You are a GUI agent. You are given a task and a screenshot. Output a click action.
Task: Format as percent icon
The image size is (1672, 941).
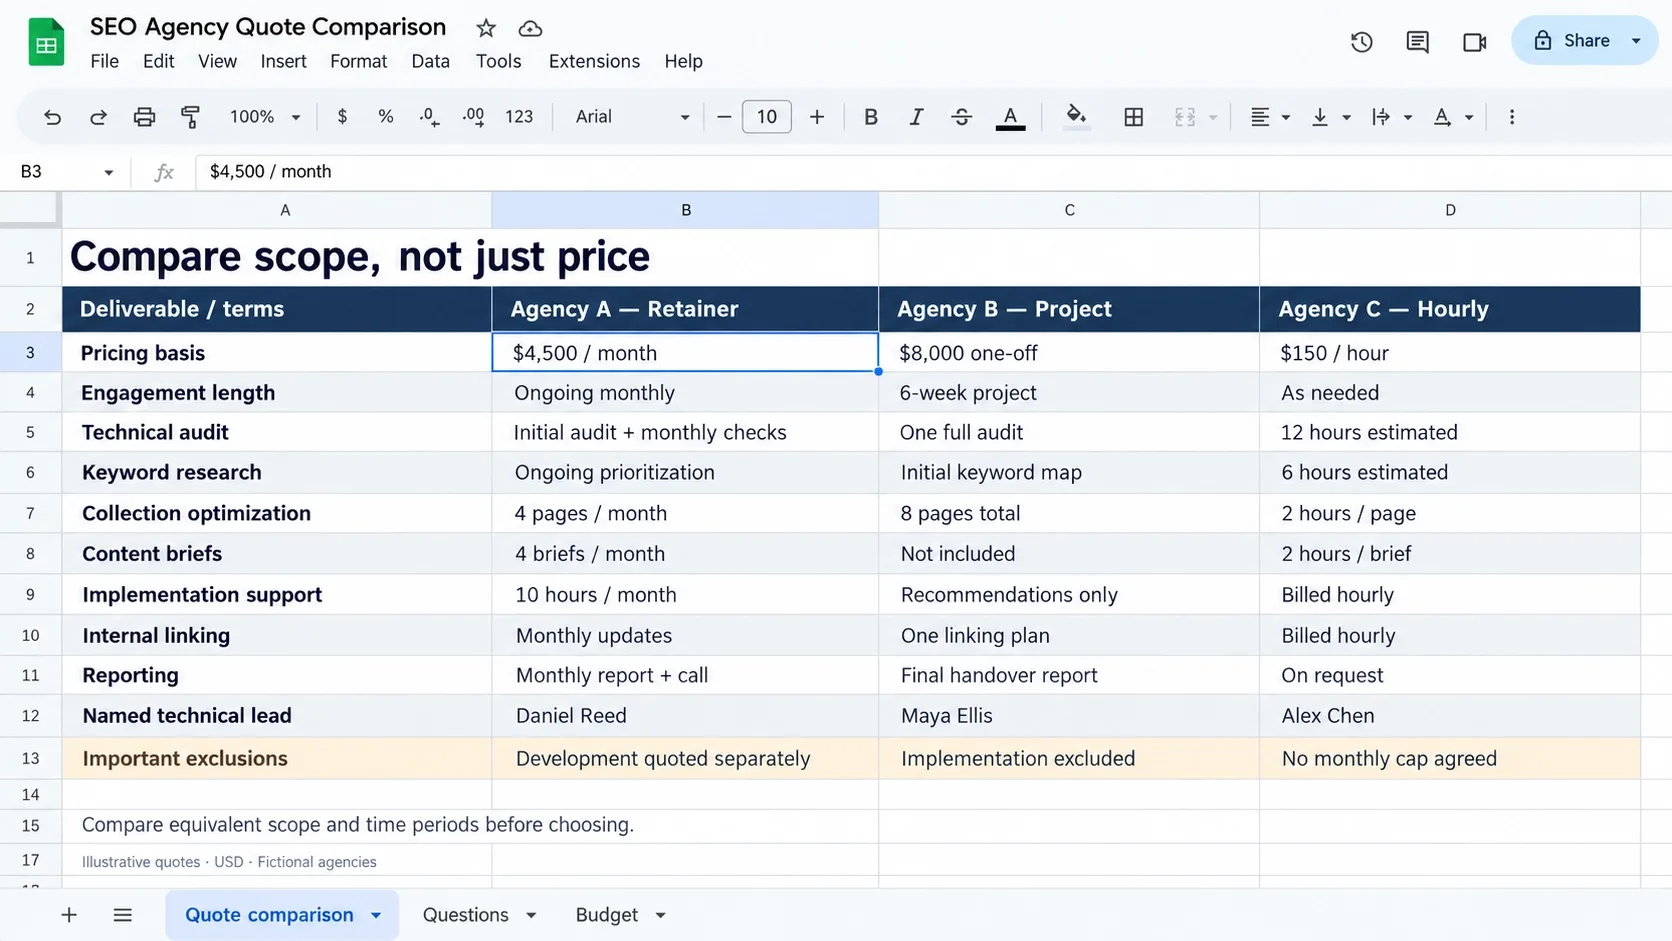[x=386, y=117]
